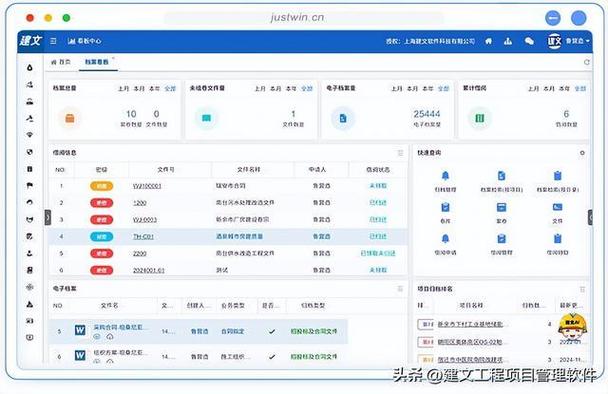
Task: Open the 项目归档排名 panel menu icon
Action: (x=582, y=289)
